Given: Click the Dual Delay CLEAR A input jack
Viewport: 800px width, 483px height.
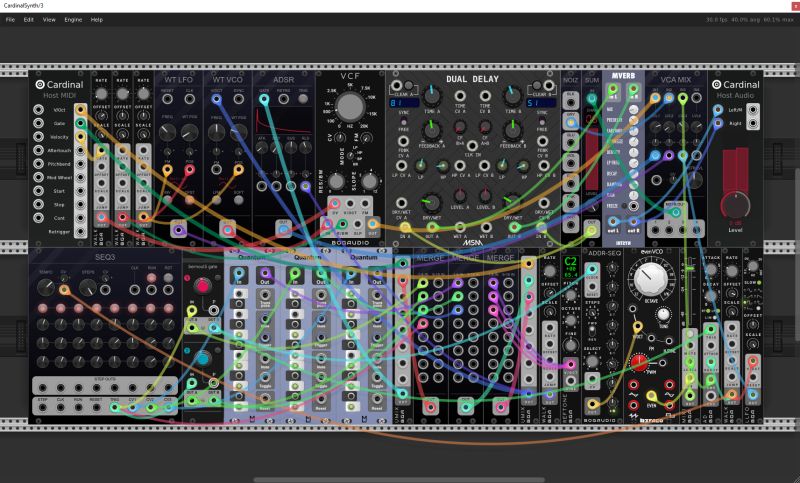Looking at the screenshot, I should pos(396,85).
